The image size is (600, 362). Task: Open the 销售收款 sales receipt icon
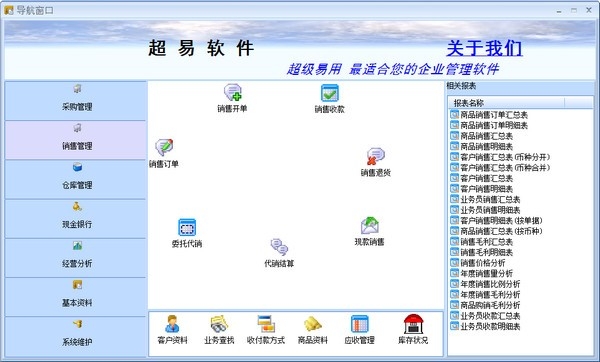(x=329, y=93)
